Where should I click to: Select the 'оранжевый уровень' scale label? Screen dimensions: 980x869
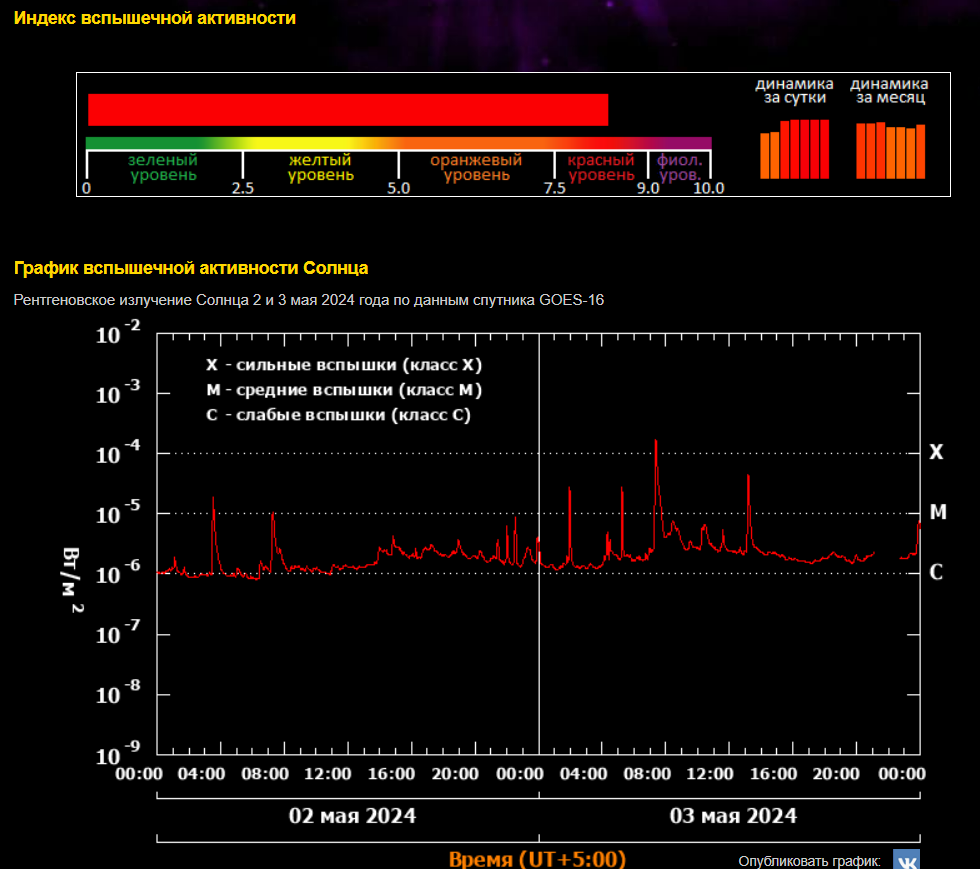pyautogui.click(x=476, y=168)
